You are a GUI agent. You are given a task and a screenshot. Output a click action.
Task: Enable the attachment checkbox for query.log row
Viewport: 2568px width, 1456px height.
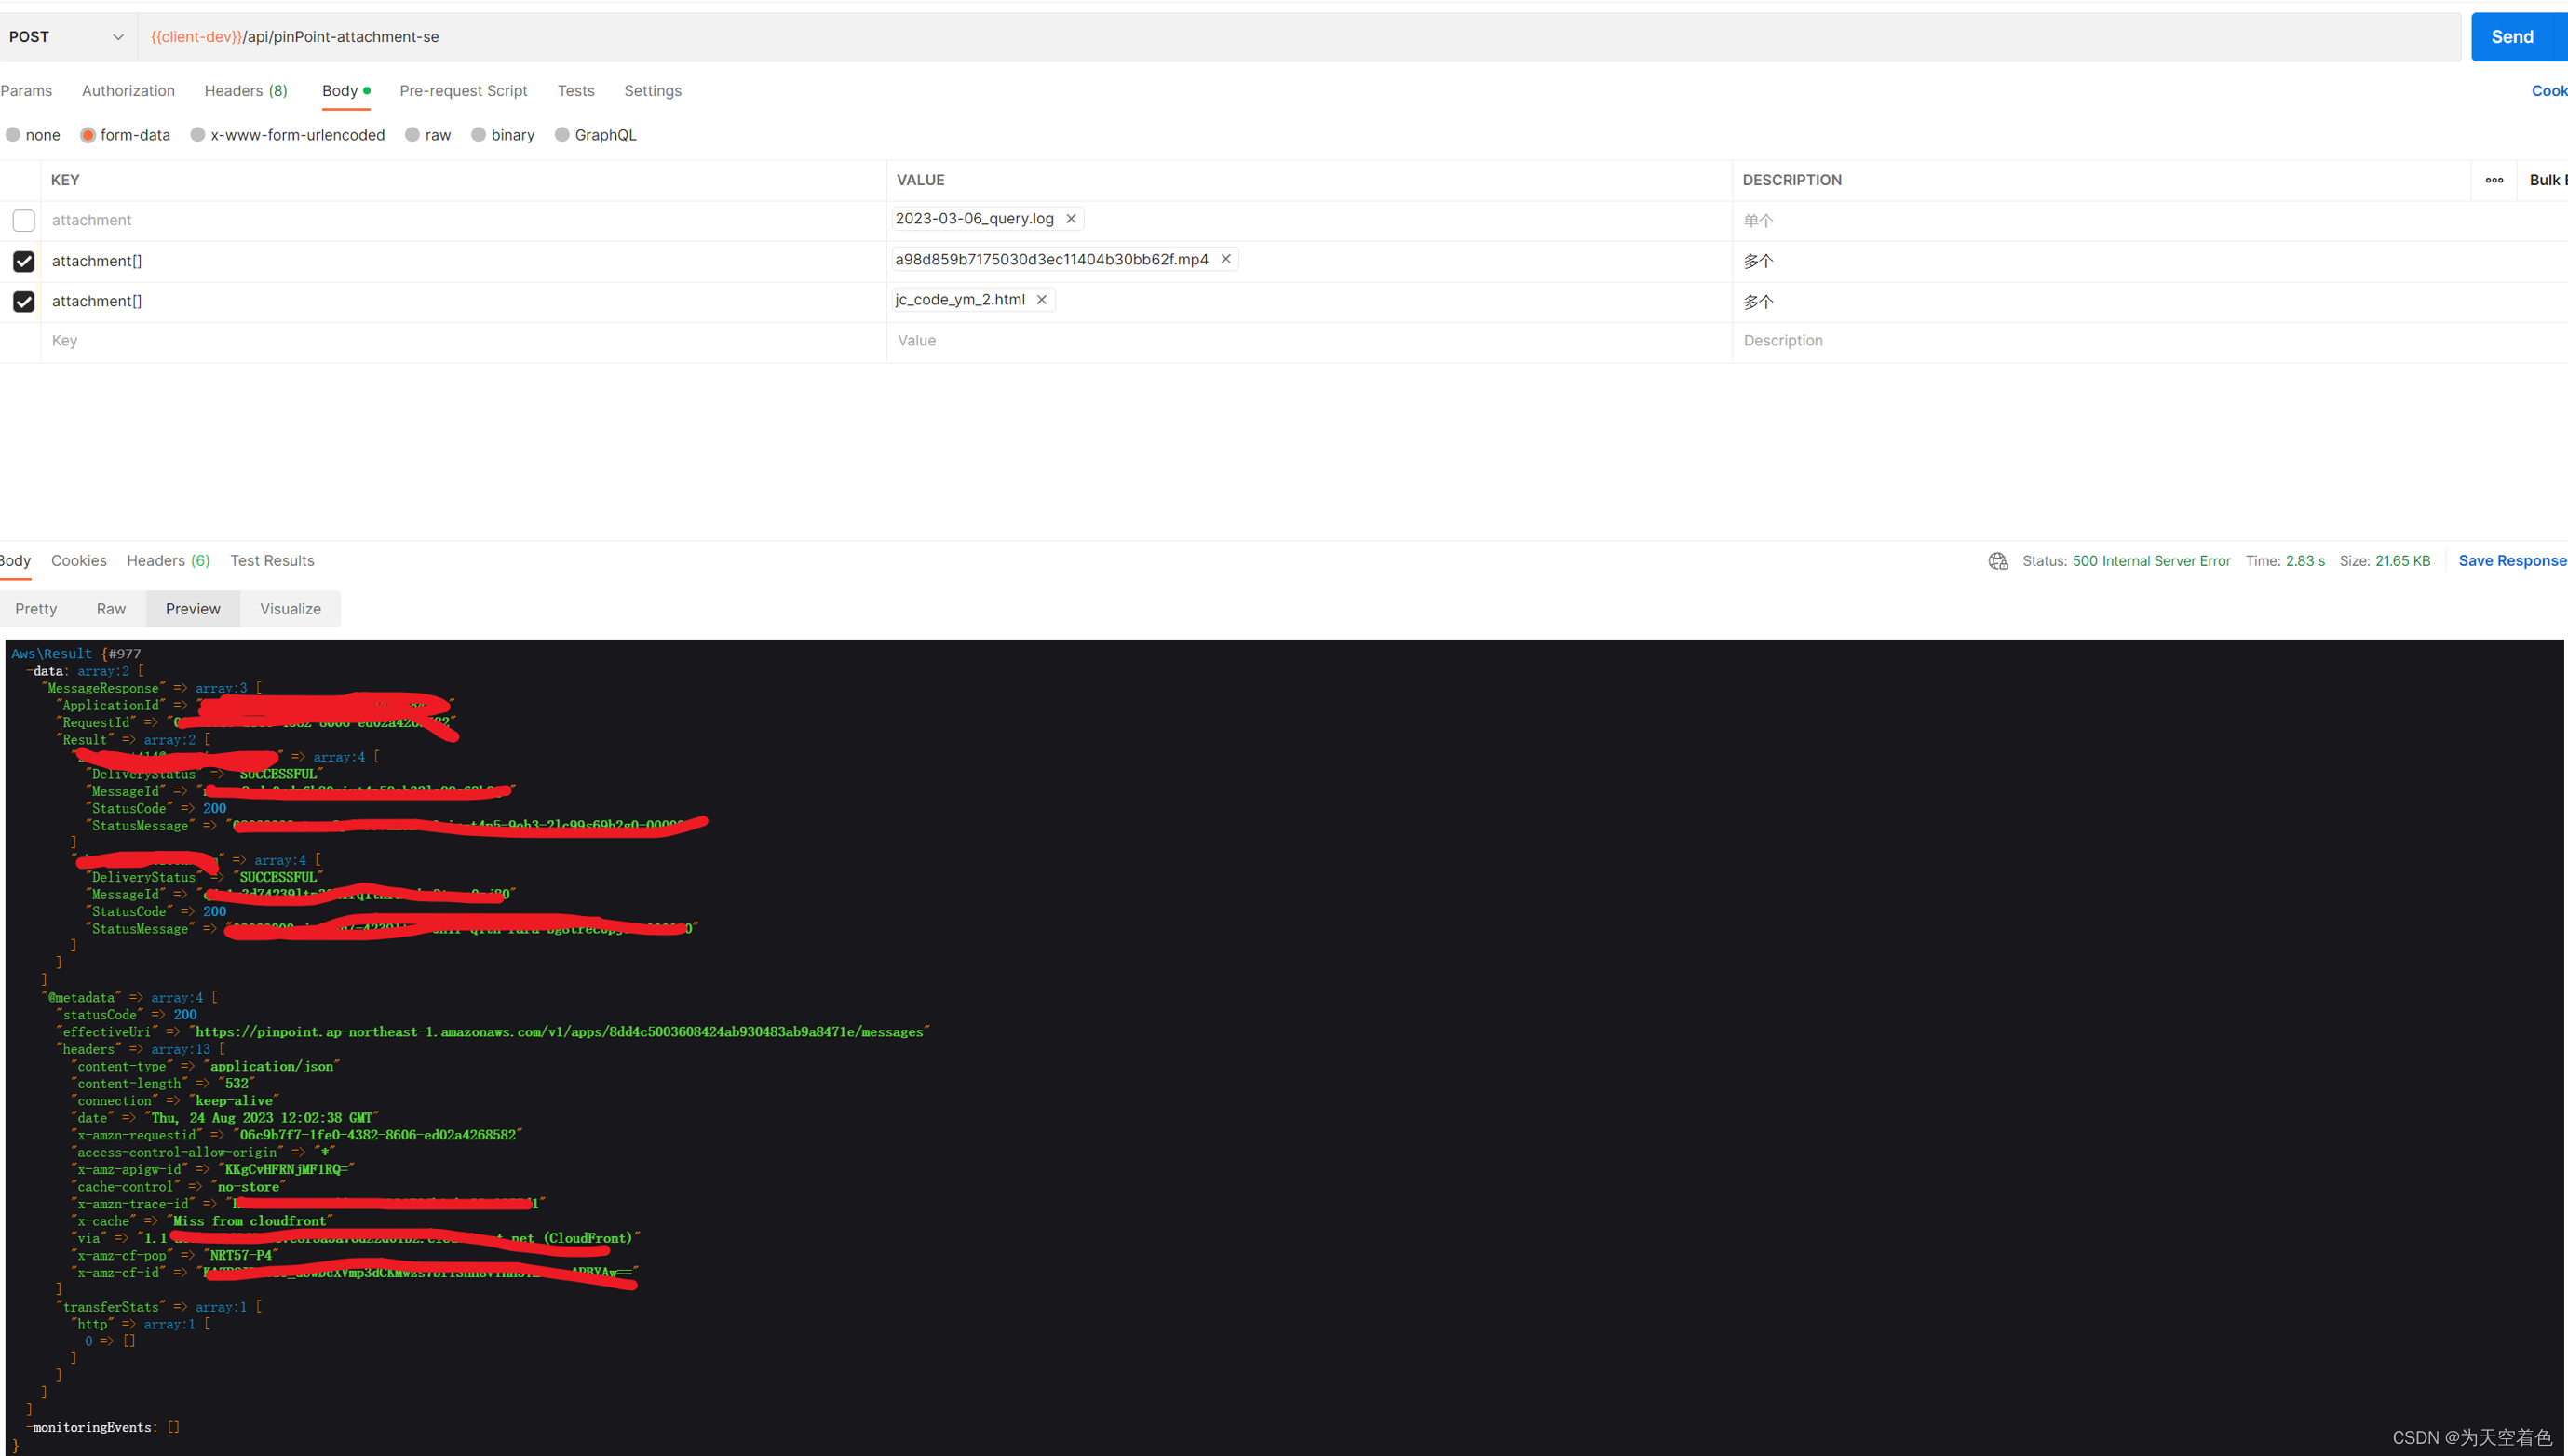(23, 220)
